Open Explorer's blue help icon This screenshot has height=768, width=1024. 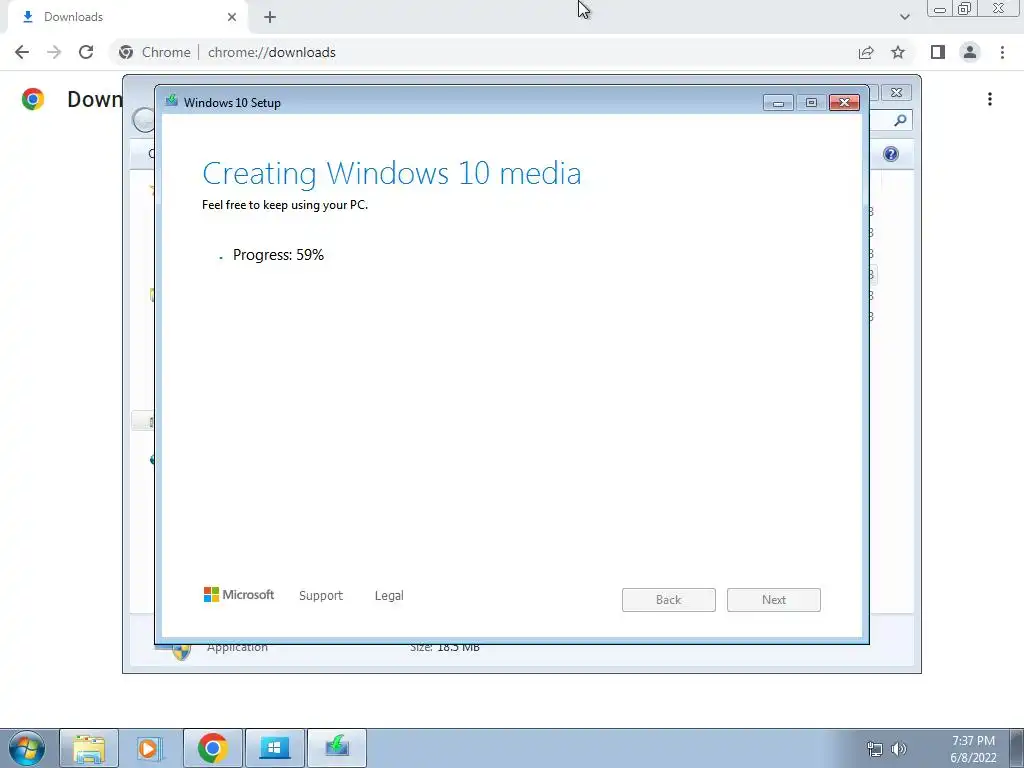pyautogui.click(x=891, y=154)
